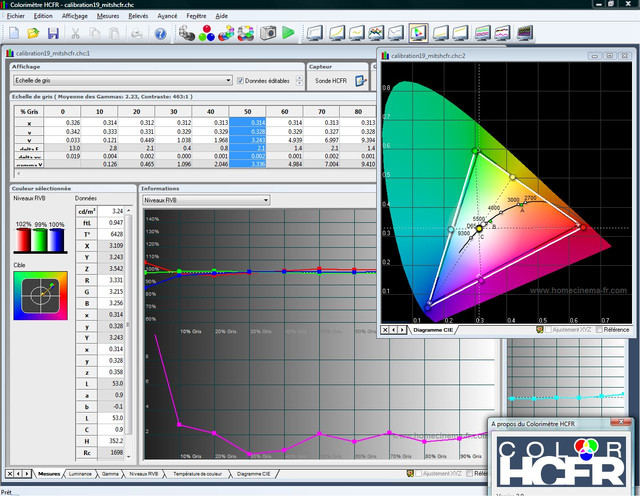
Task: Open the Mesures menu
Action: (108, 17)
